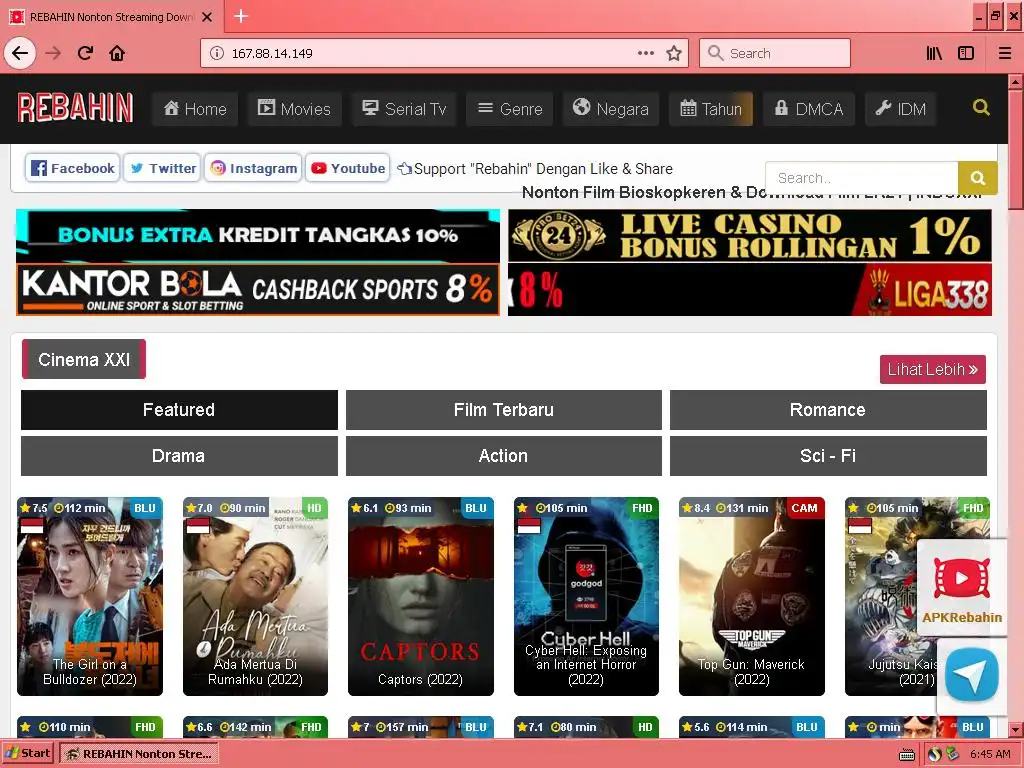The height and width of the screenshot is (768, 1024).
Task: Show site information icon in address bar
Action: click(217, 53)
